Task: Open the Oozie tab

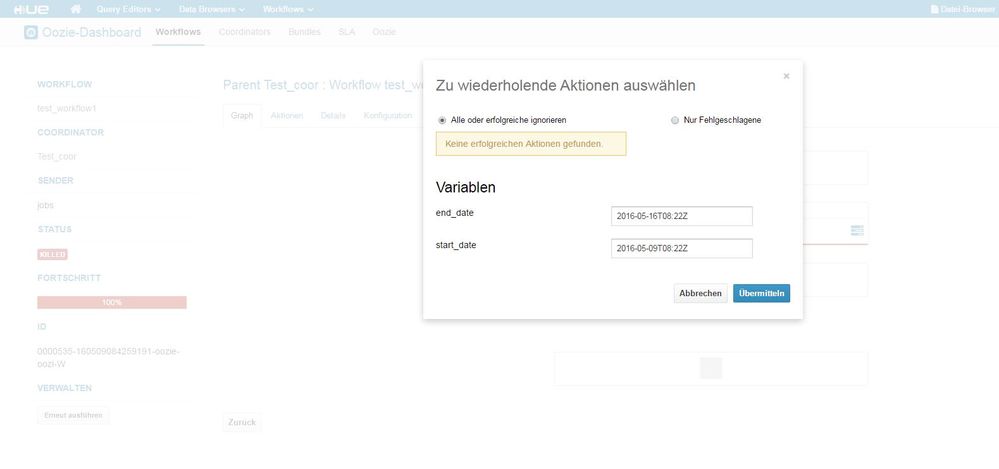Action: pos(384,32)
